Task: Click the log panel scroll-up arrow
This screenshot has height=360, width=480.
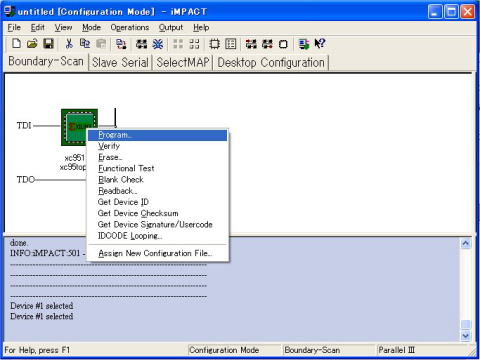Action: [466, 244]
